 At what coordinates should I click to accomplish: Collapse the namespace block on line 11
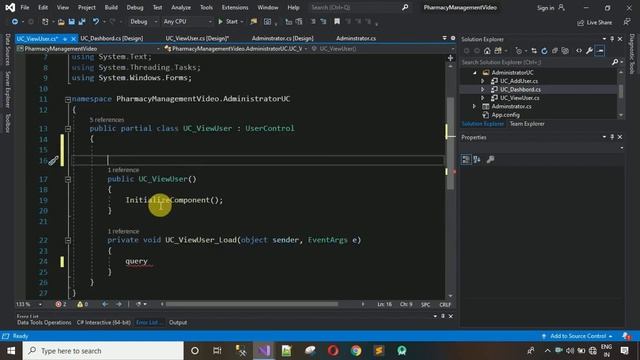[68, 99]
